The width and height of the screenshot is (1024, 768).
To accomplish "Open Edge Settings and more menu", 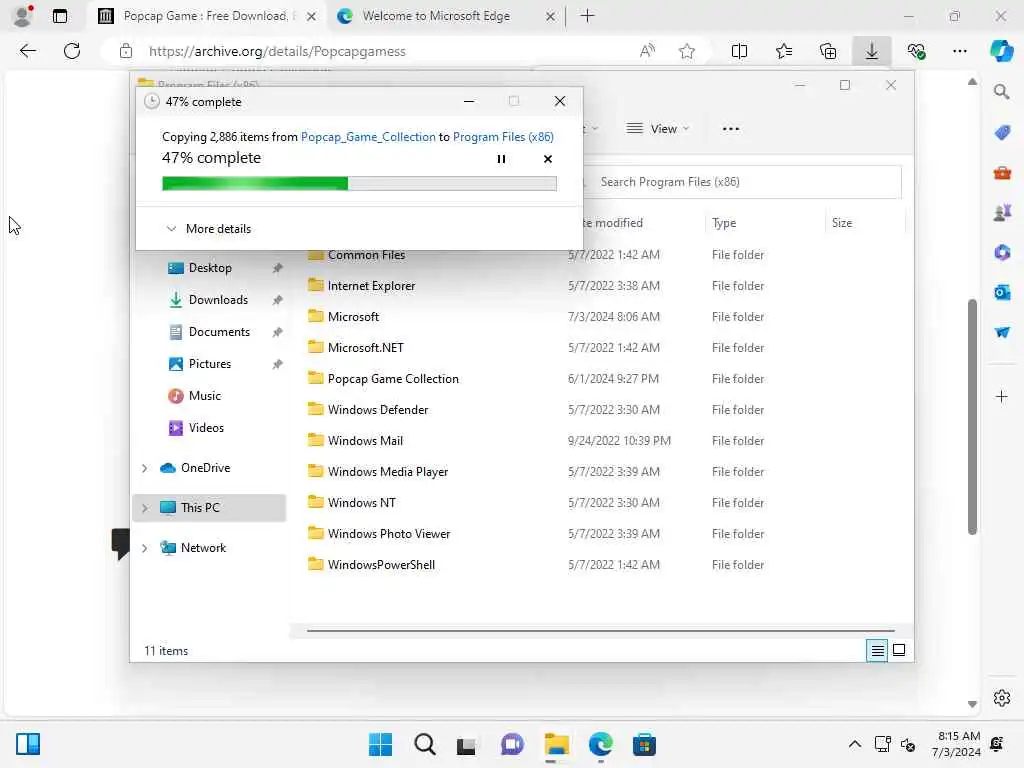I will pyautogui.click(x=959, y=51).
